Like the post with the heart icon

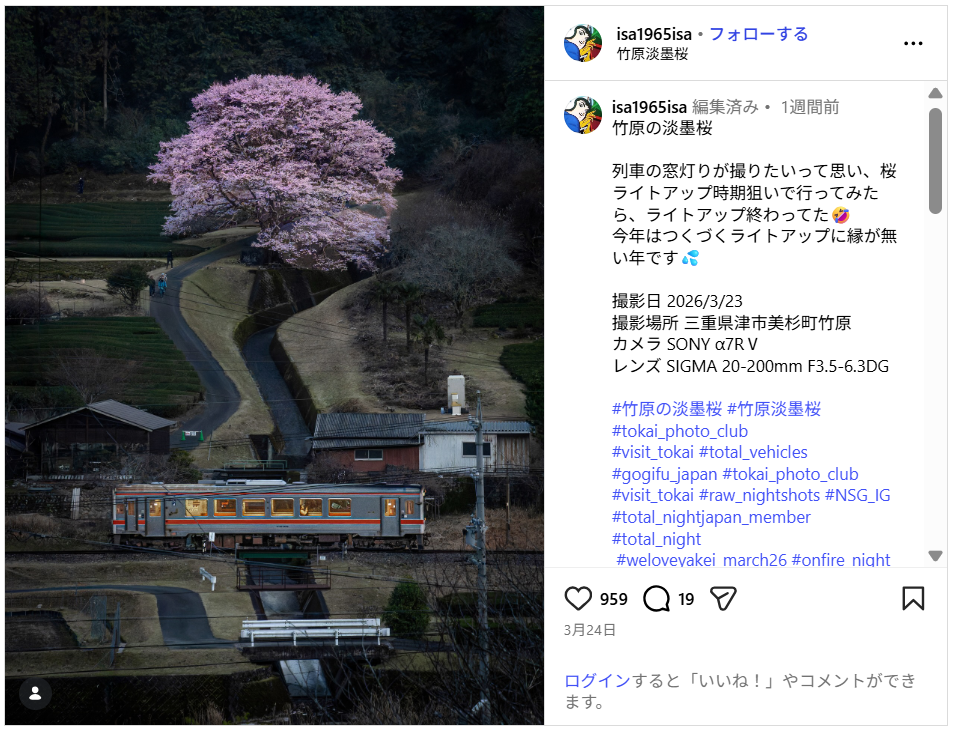pos(578,599)
